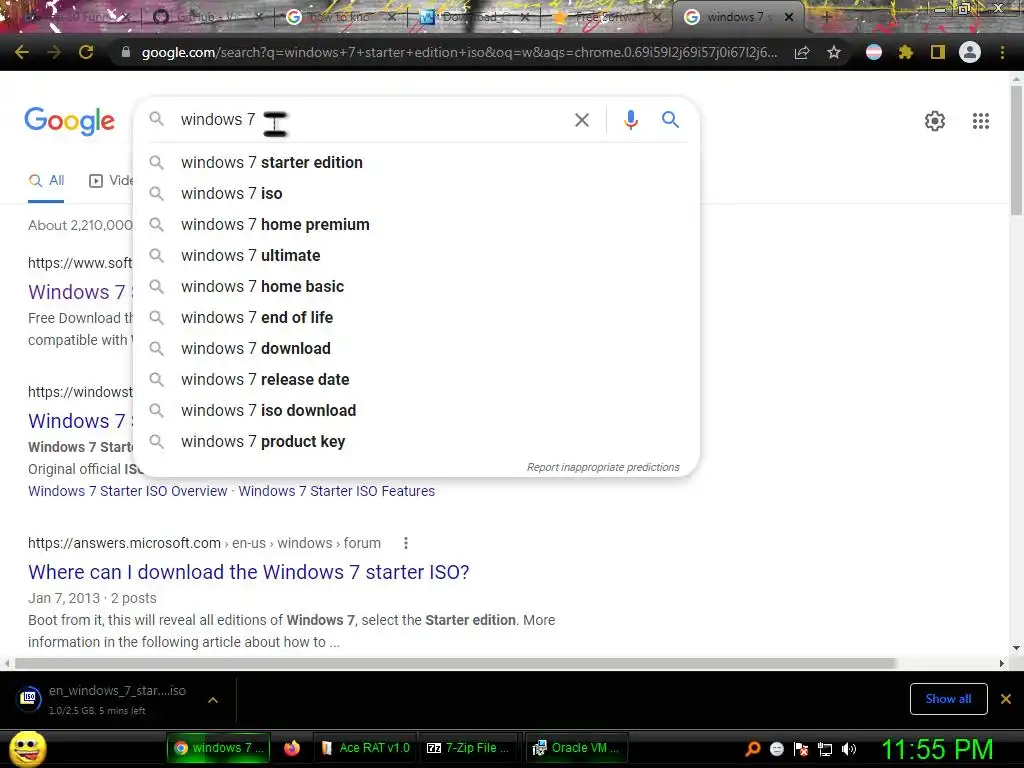Click the Chrome 'windows 7' taskbar button
The image size is (1024, 768).
pos(219,748)
